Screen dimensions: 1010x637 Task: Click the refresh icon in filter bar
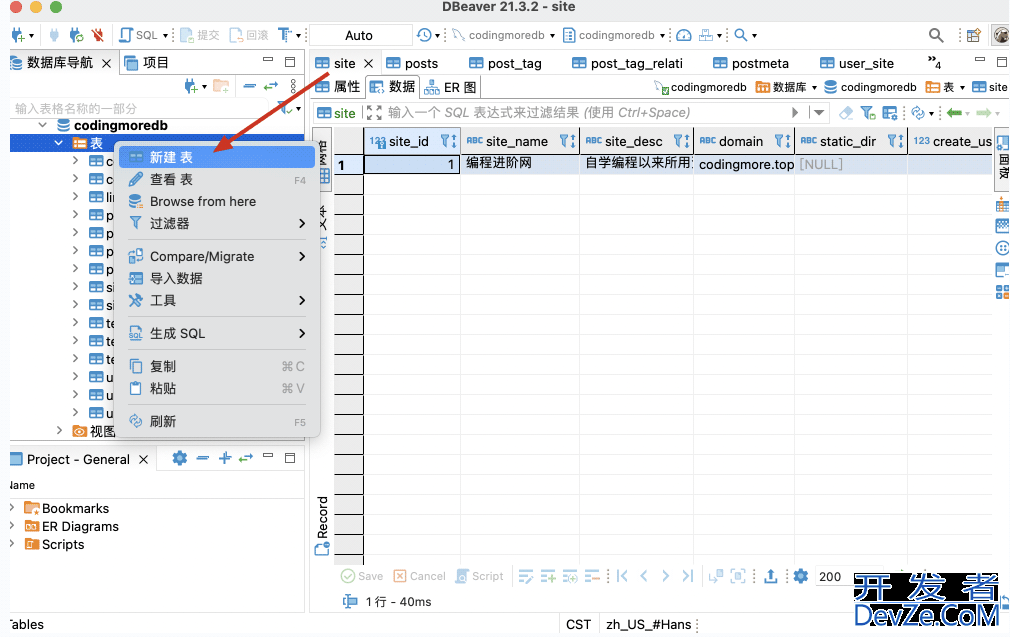pos(918,113)
